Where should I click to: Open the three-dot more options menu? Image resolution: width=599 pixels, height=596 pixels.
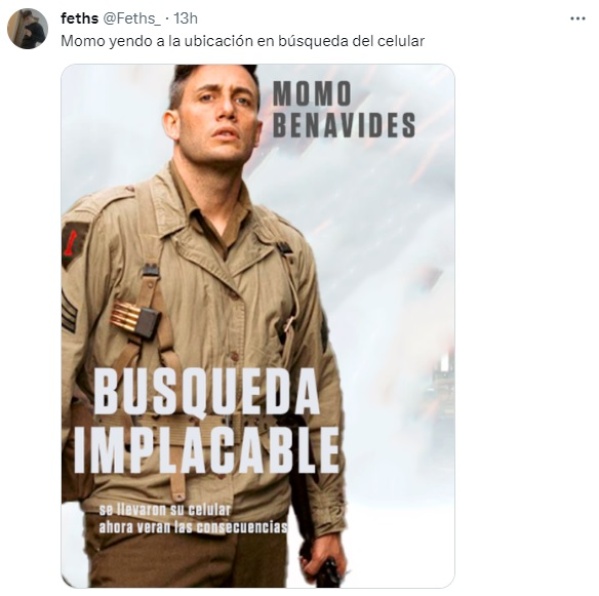click(x=578, y=19)
